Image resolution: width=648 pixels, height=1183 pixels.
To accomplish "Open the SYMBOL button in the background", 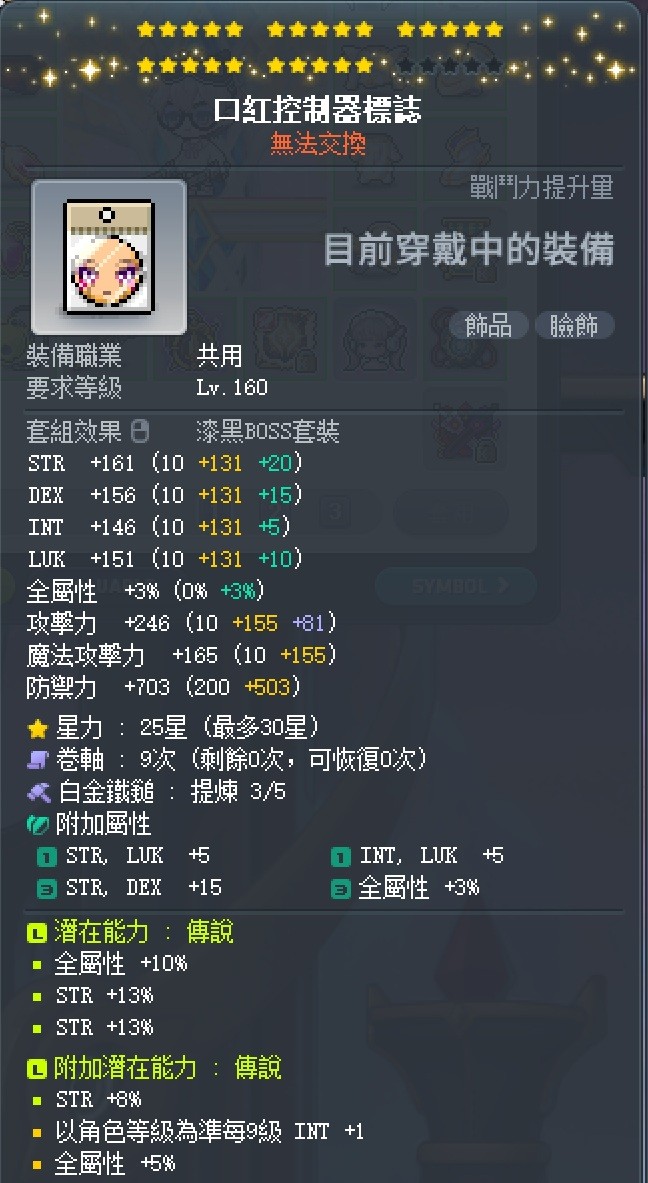I will pyautogui.click(x=456, y=585).
